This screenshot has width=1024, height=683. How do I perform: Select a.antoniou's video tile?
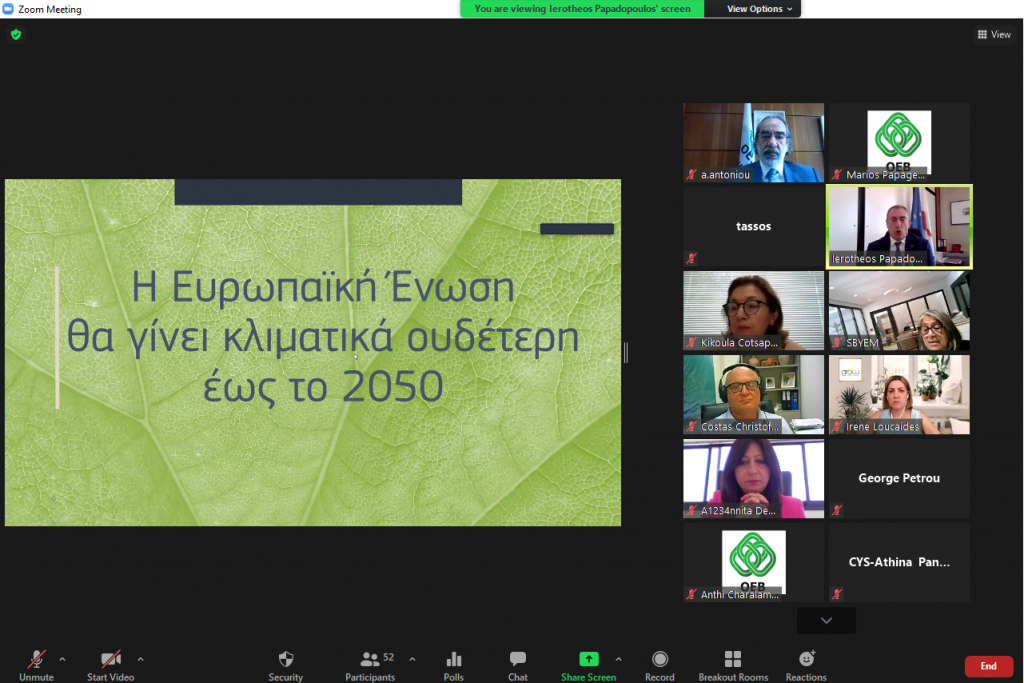(754, 142)
